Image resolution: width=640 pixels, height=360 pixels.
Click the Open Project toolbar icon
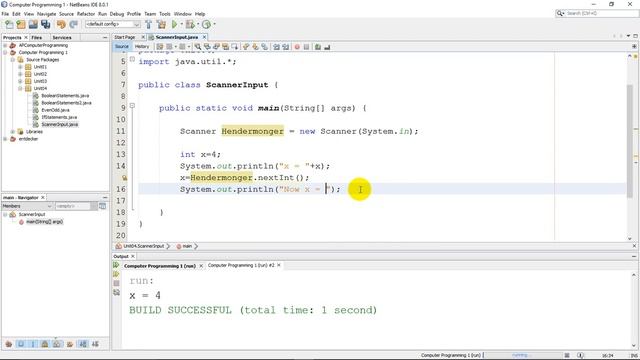pyautogui.click(x=33, y=24)
